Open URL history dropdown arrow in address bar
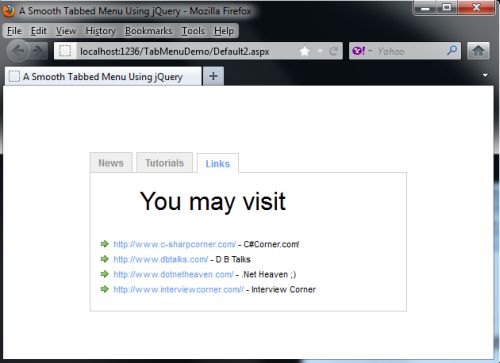 (x=320, y=51)
